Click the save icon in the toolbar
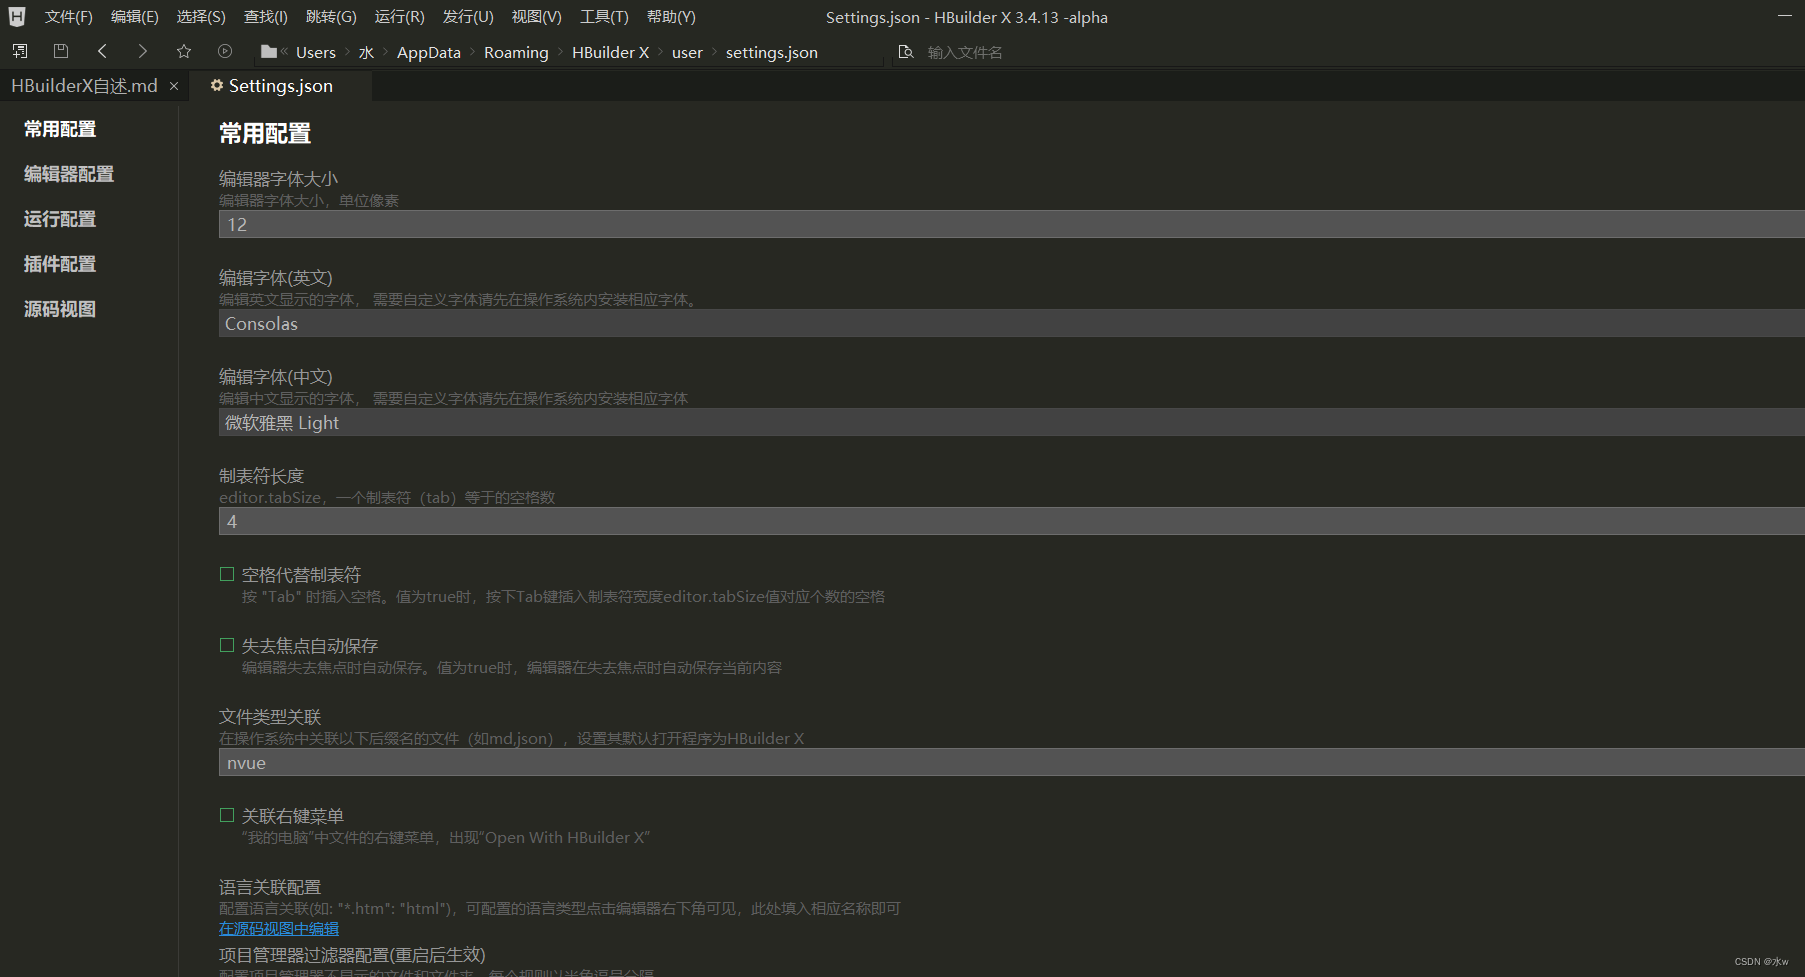Image resolution: width=1805 pixels, height=977 pixels. pos(60,50)
